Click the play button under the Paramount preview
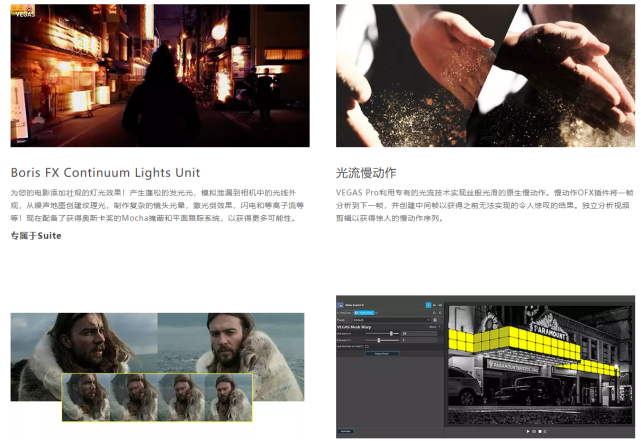Image resolution: width=641 pixels, height=441 pixels. [x=528, y=431]
